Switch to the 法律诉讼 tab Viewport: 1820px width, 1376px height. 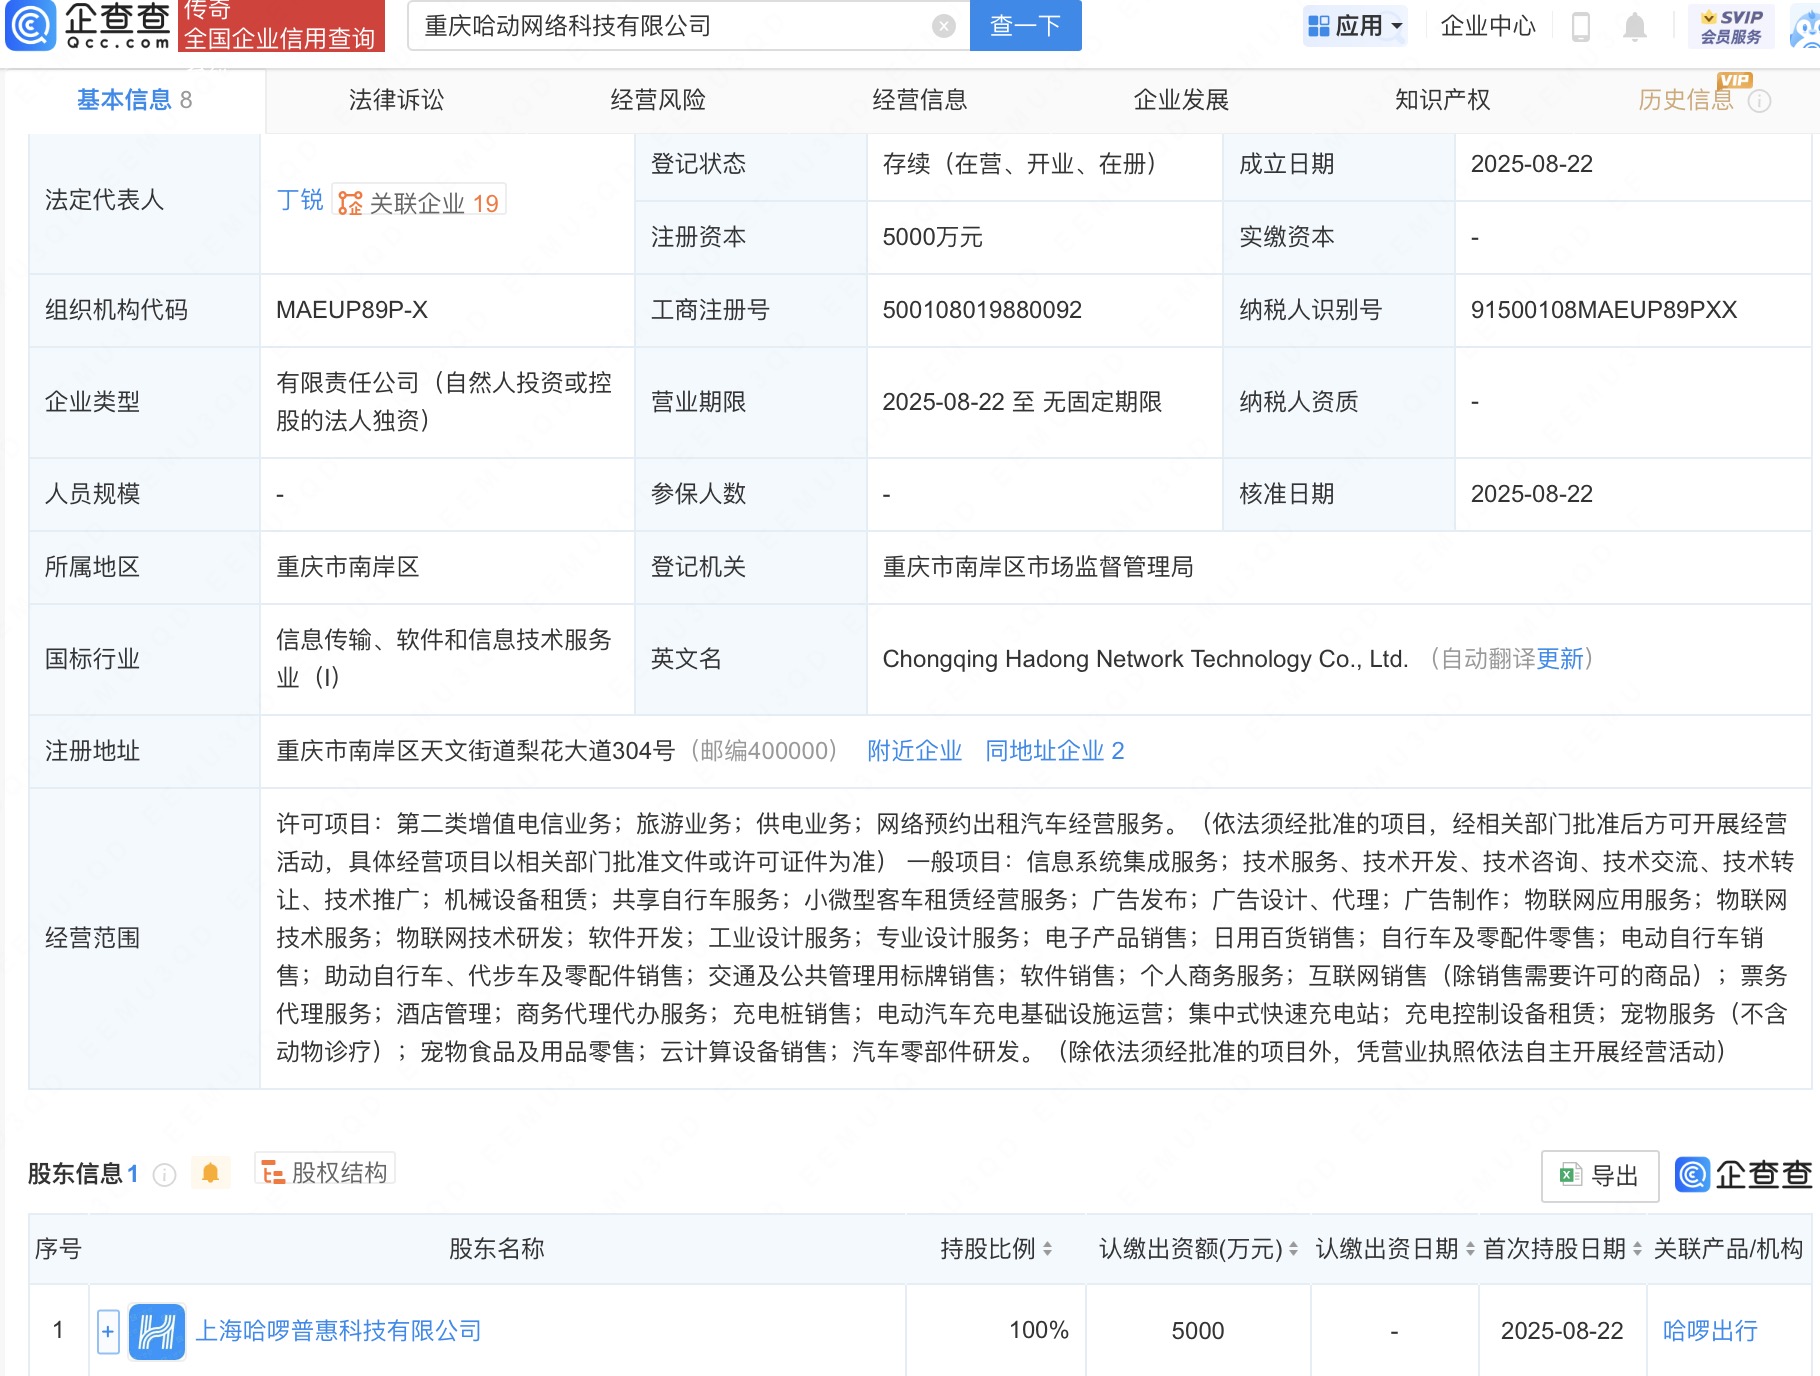click(x=396, y=100)
